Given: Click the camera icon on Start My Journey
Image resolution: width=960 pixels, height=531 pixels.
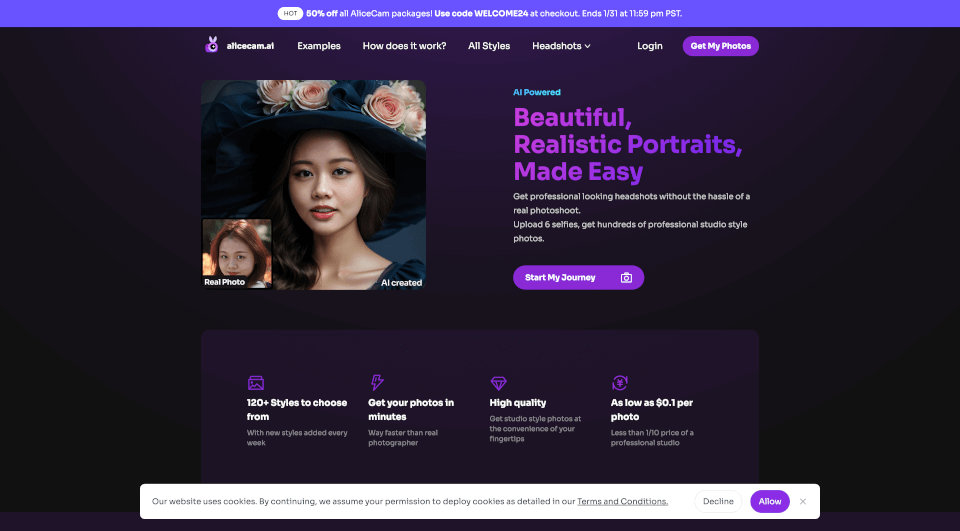Looking at the screenshot, I should [x=626, y=277].
